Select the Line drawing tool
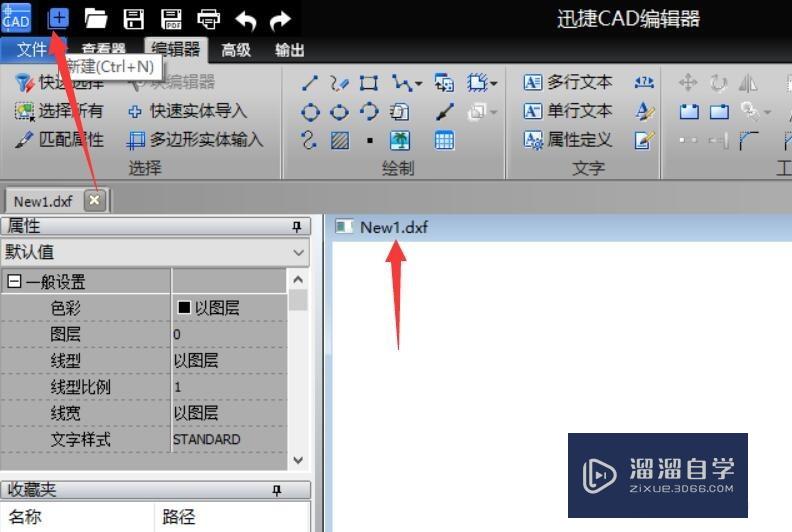The width and height of the screenshot is (792, 532). 309,83
